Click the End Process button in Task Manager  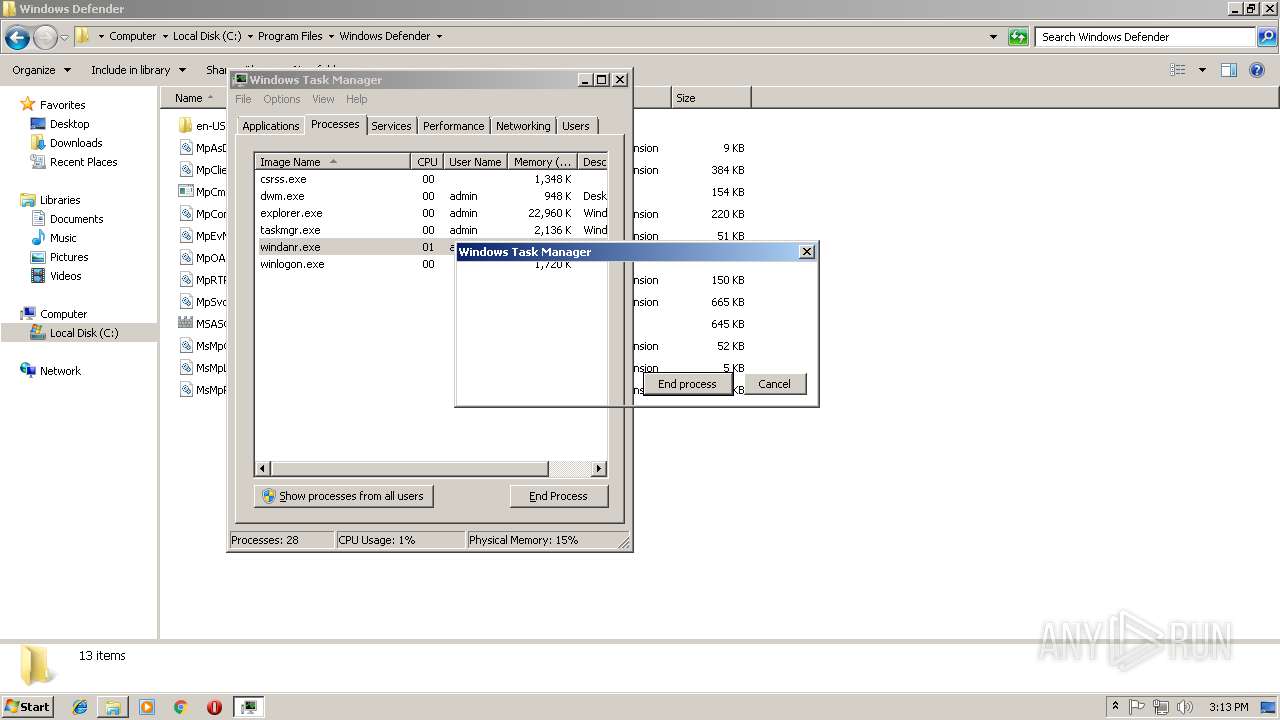pos(558,496)
